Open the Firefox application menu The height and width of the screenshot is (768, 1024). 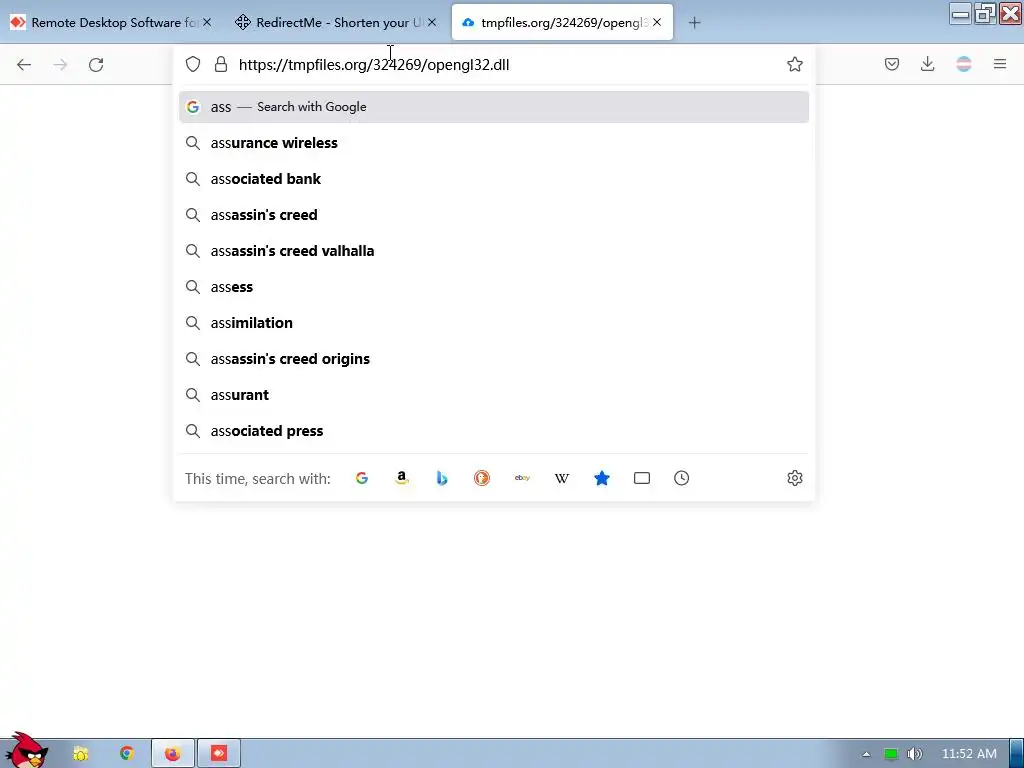[x=1000, y=64]
